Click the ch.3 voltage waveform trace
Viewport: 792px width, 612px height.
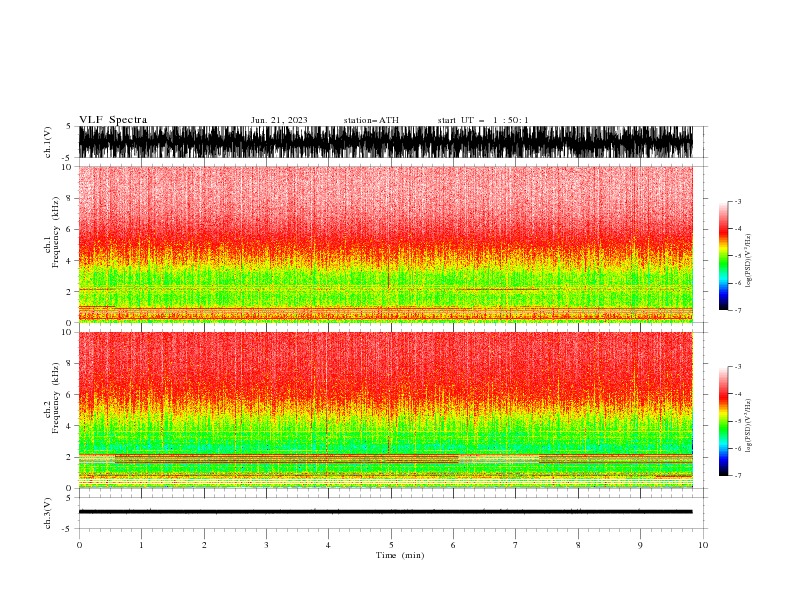(386, 512)
